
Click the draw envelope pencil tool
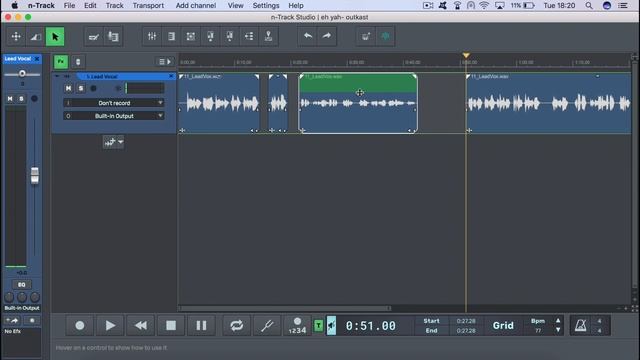93,37
